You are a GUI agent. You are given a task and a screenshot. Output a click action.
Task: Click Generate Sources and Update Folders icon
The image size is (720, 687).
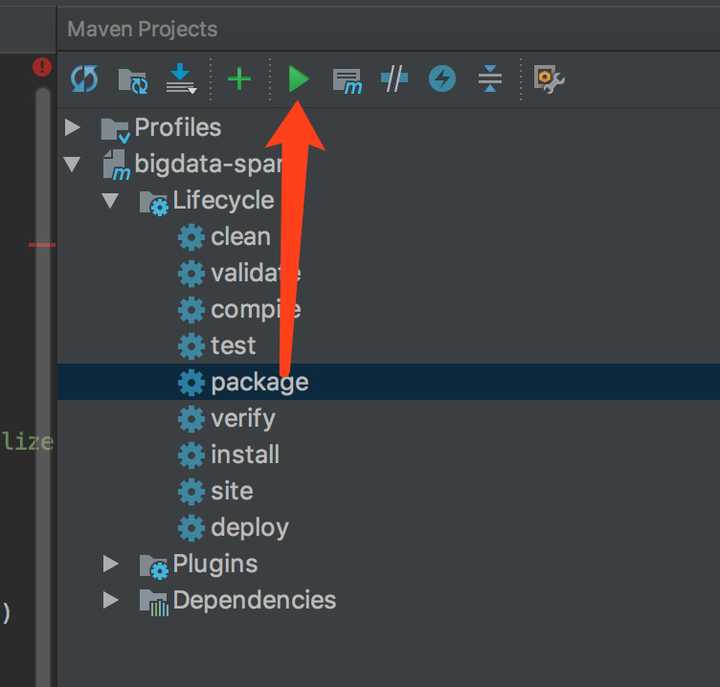pyautogui.click(x=132, y=80)
